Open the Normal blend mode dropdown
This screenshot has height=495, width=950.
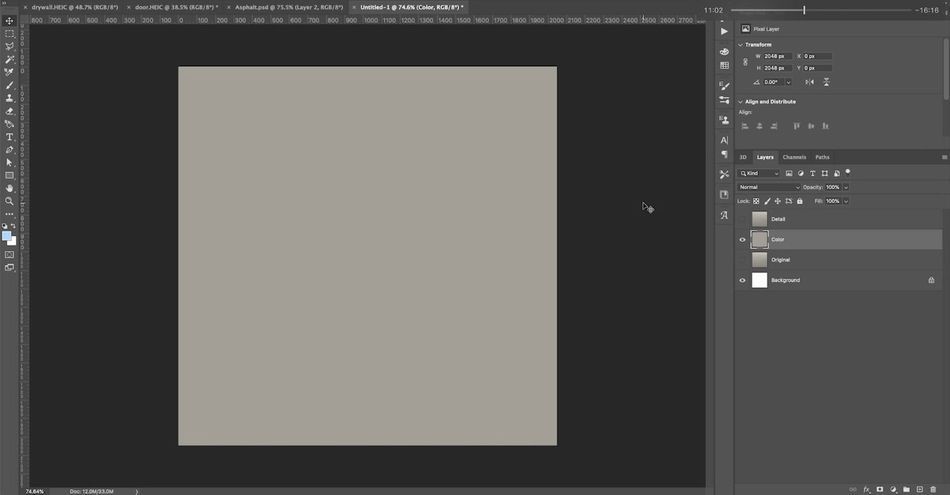pos(768,187)
